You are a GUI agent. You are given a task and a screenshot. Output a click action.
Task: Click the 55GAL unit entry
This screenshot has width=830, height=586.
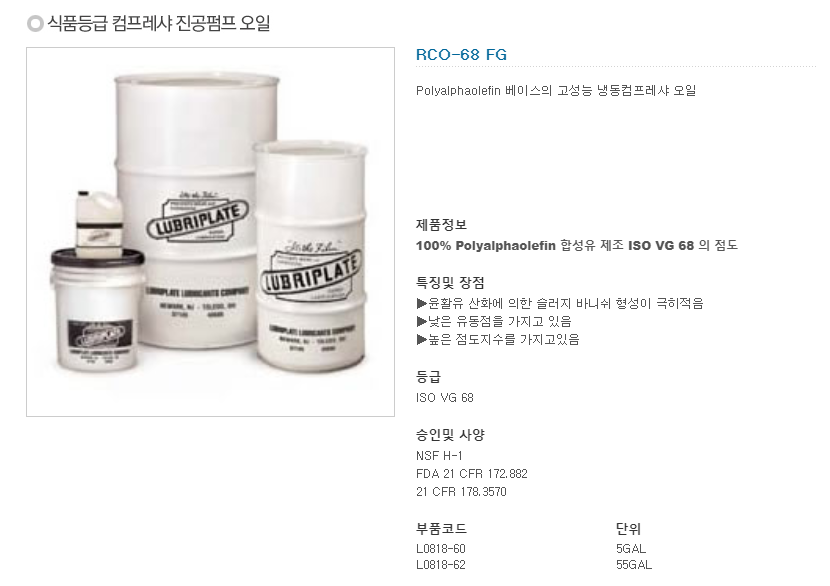click(634, 565)
